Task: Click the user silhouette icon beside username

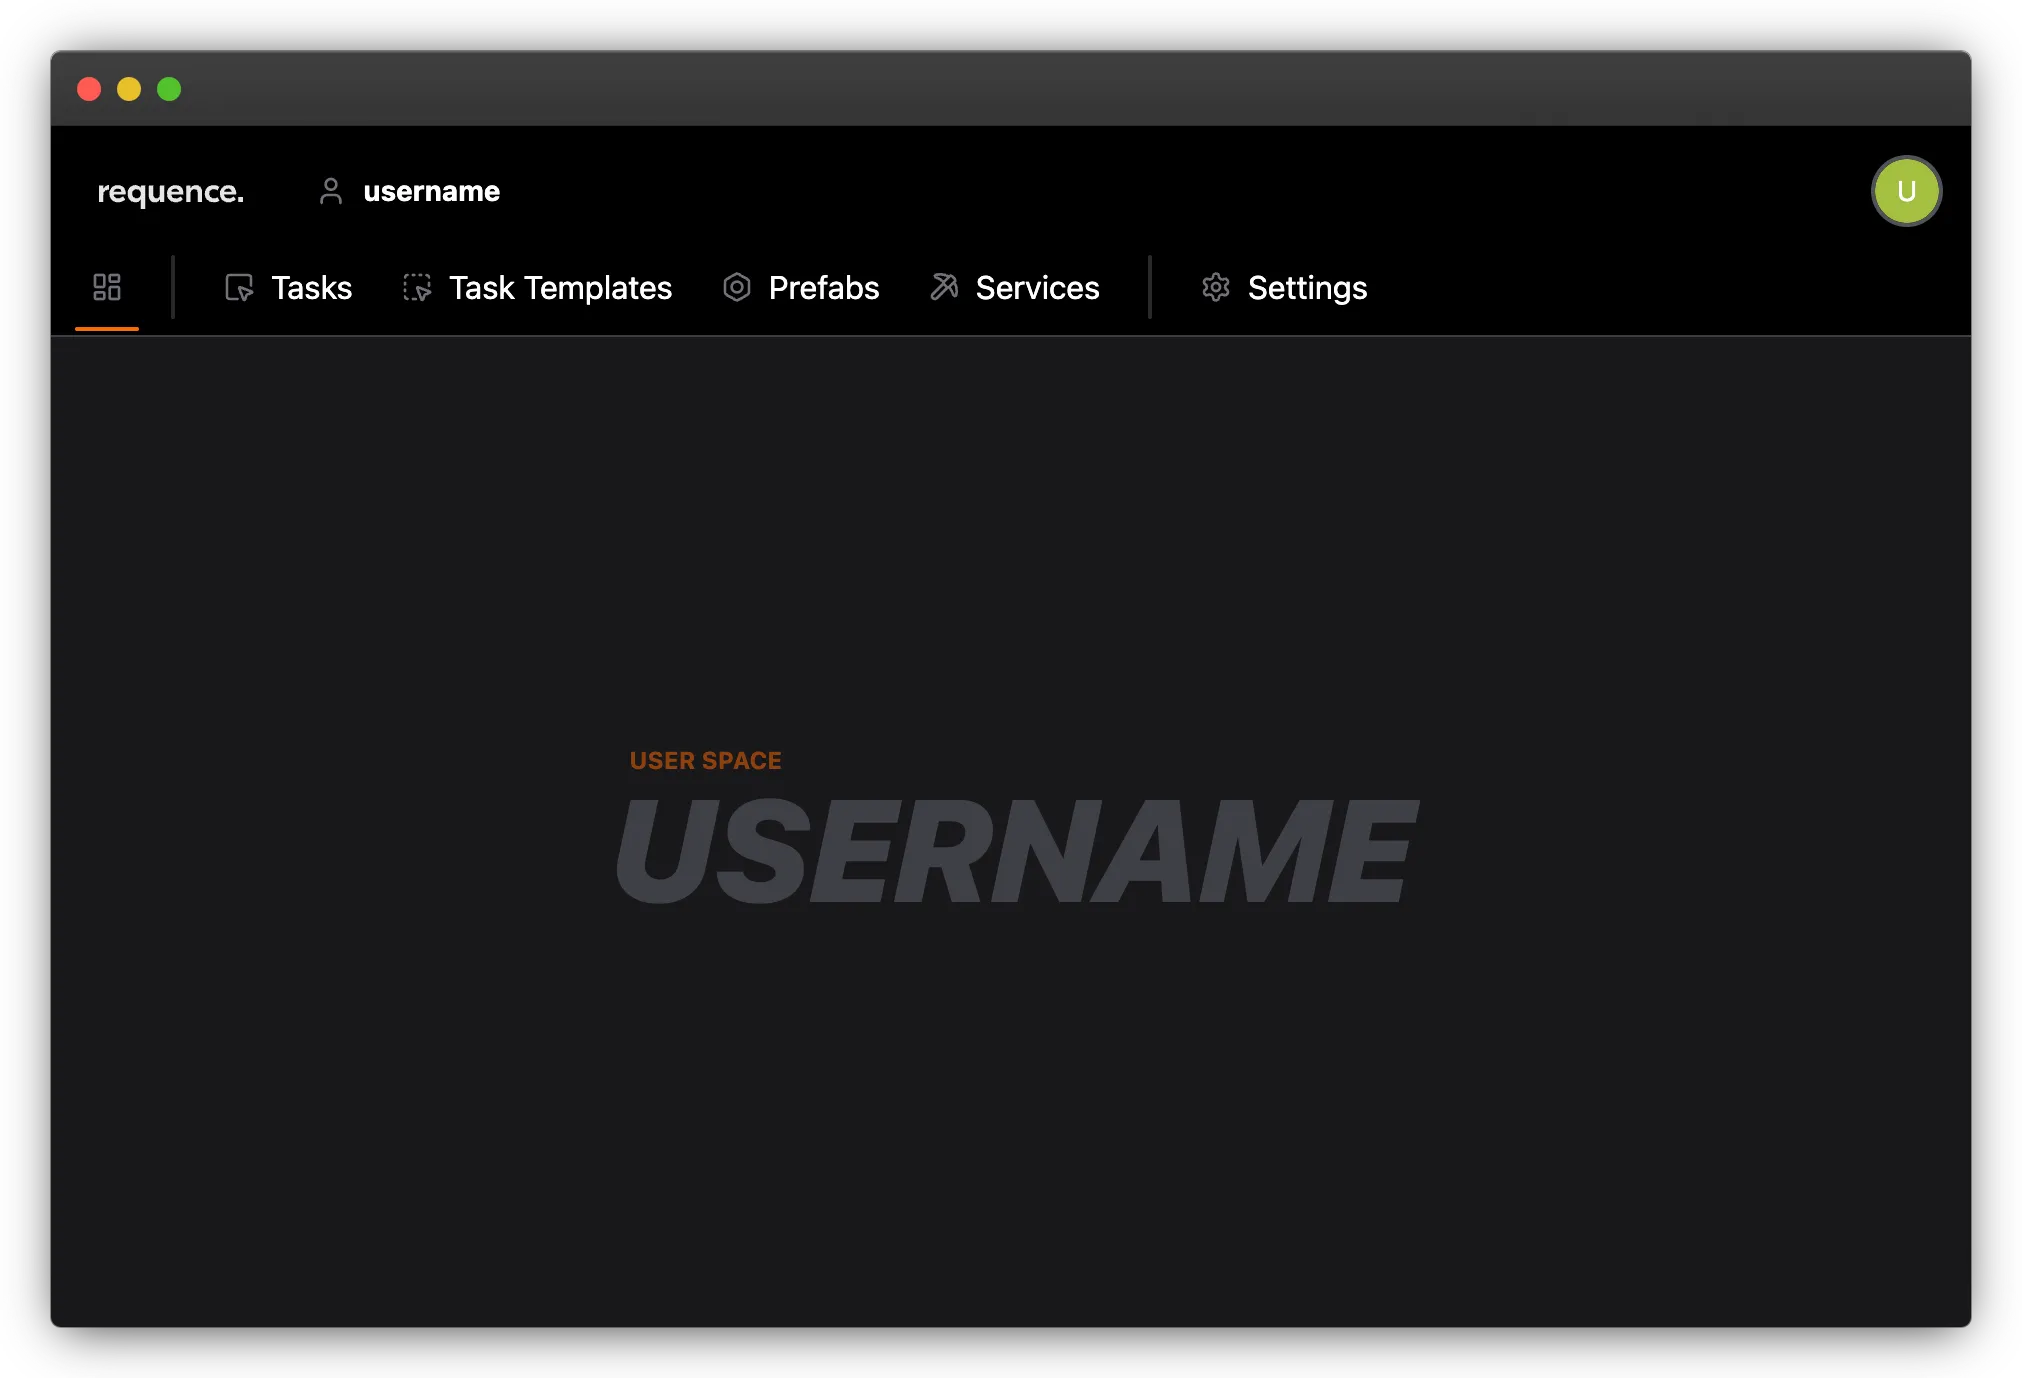Action: 330,191
